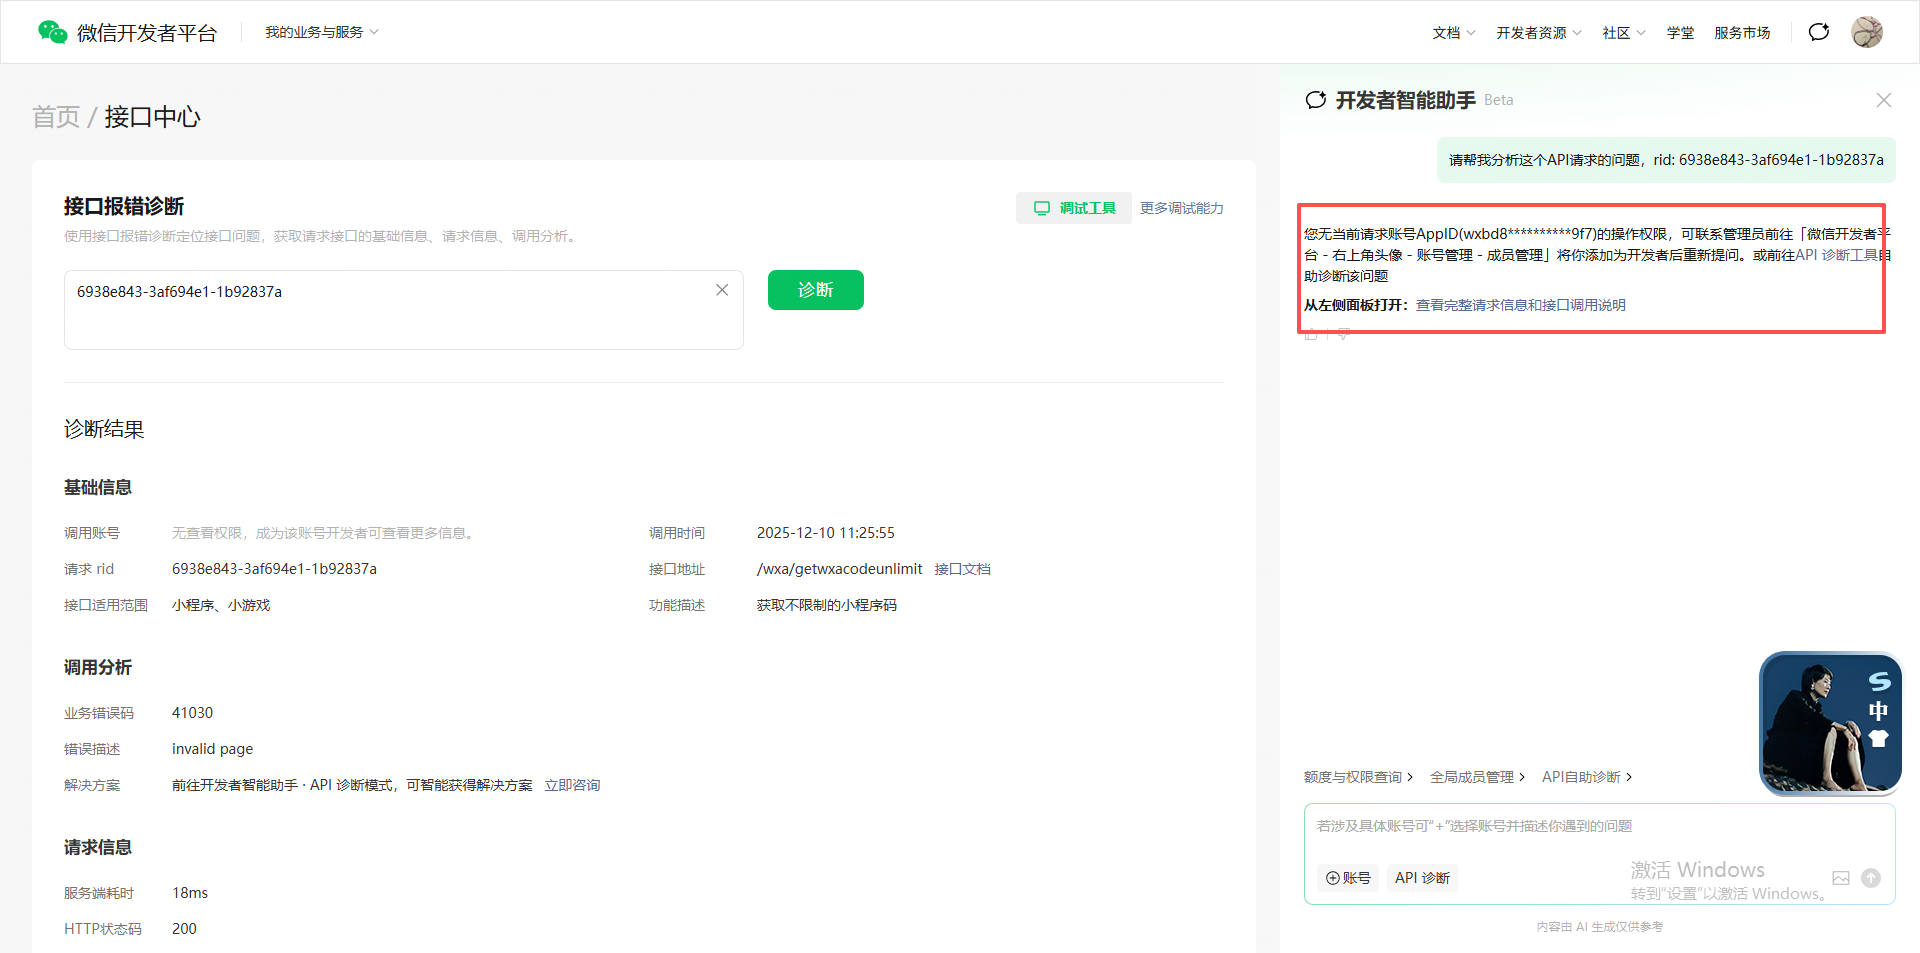Click the 获取不限制的小程序码 description

click(827, 605)
